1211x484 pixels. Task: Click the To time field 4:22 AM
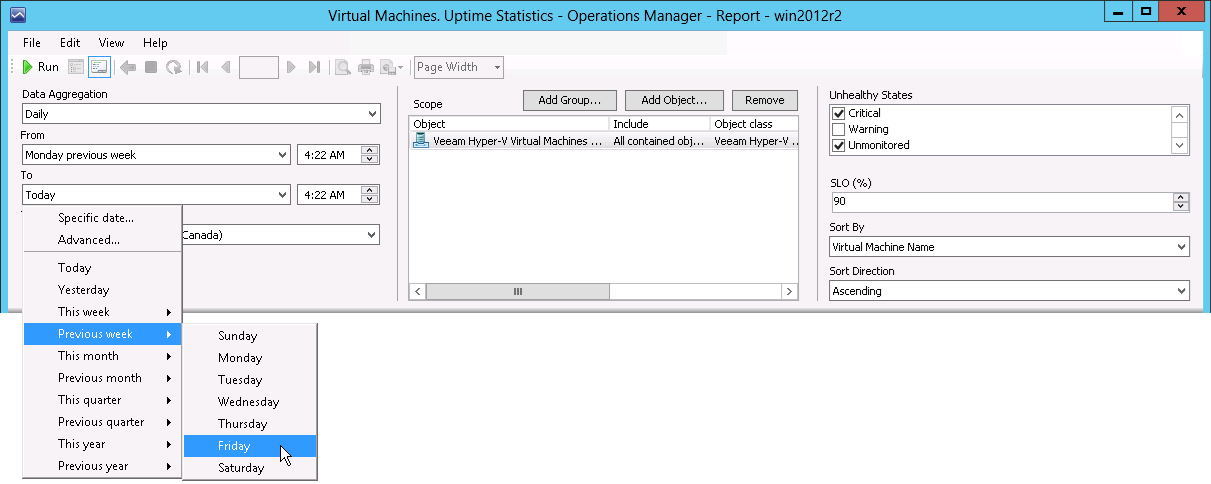328,195
